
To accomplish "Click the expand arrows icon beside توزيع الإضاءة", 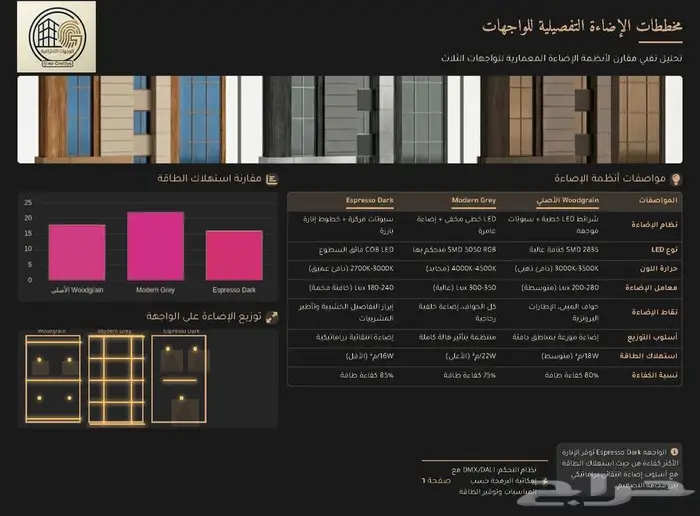I will tap(271, 317).
